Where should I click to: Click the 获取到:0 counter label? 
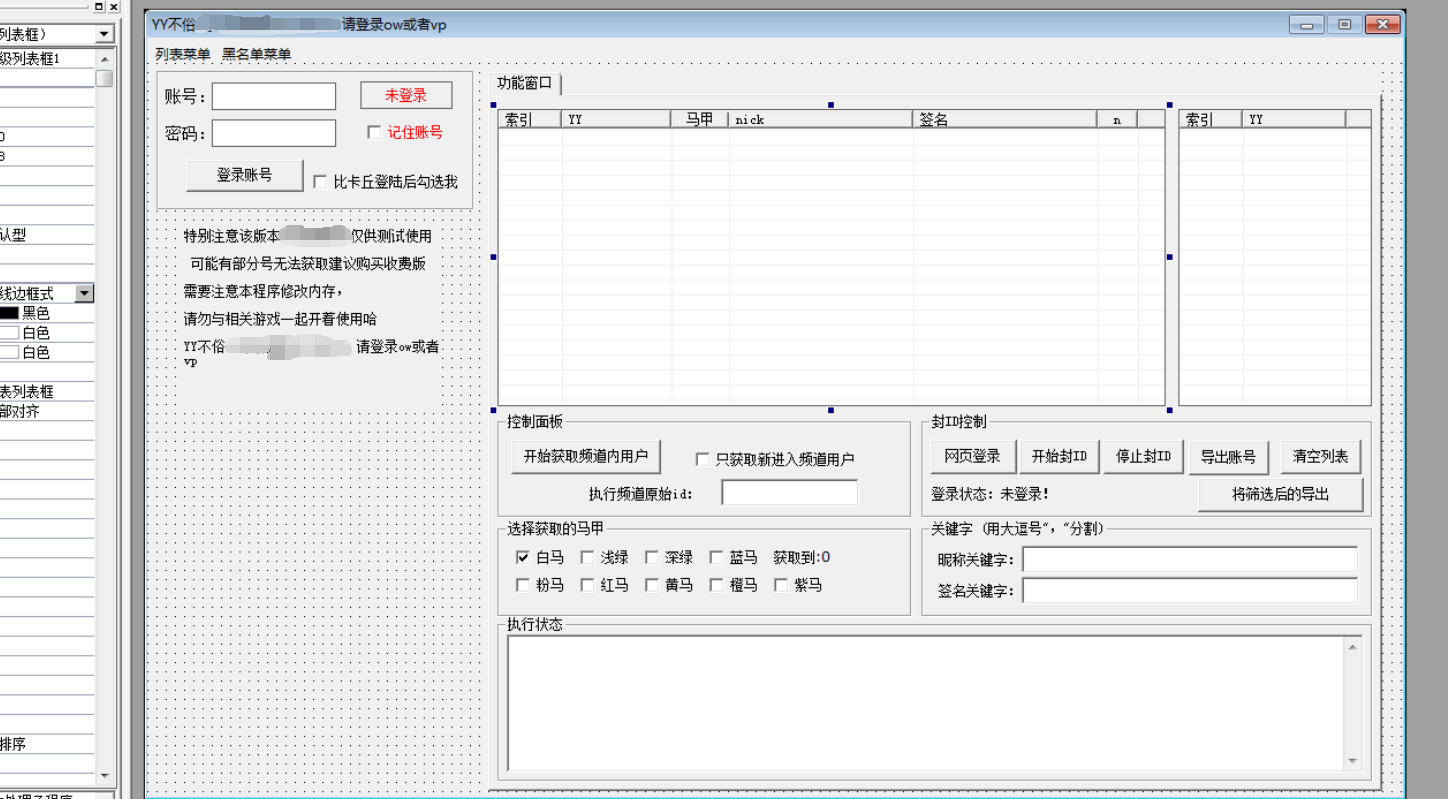[802, 558]
